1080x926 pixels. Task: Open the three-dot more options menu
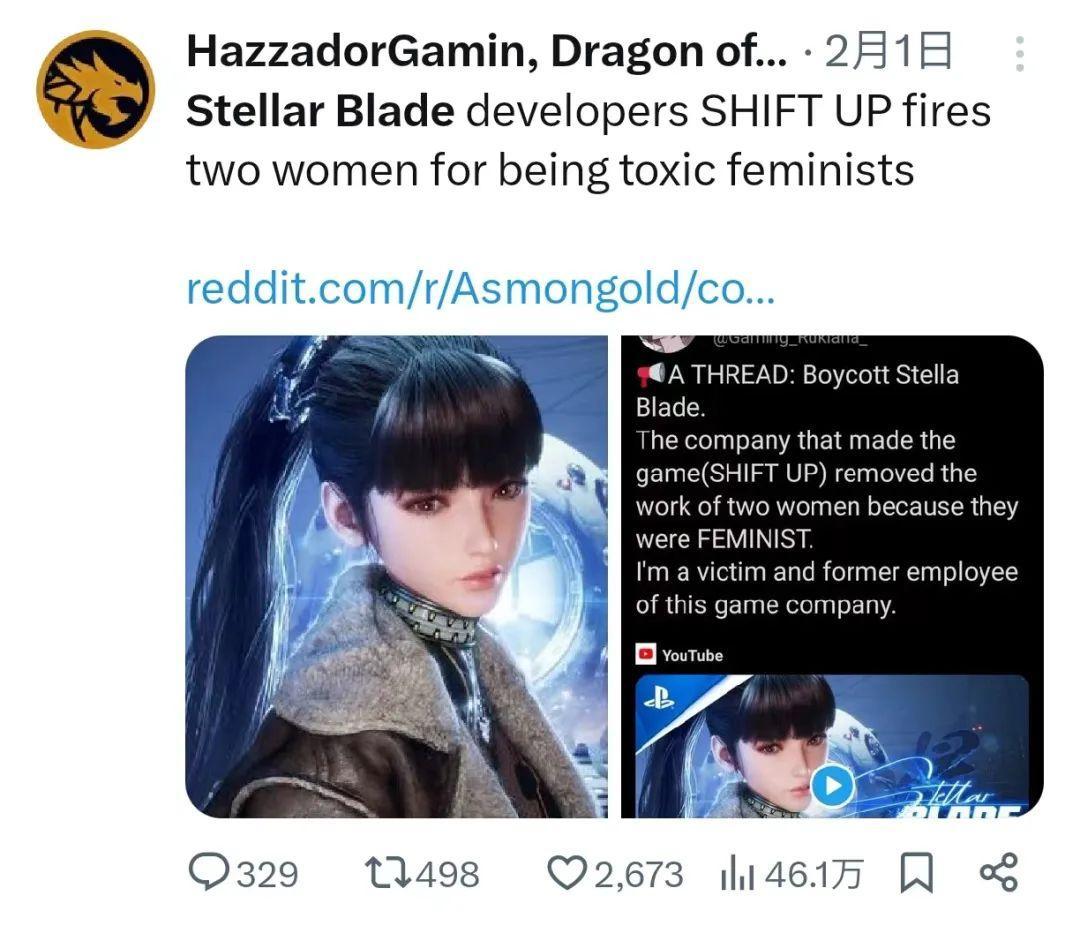[x=1019, y=54]
